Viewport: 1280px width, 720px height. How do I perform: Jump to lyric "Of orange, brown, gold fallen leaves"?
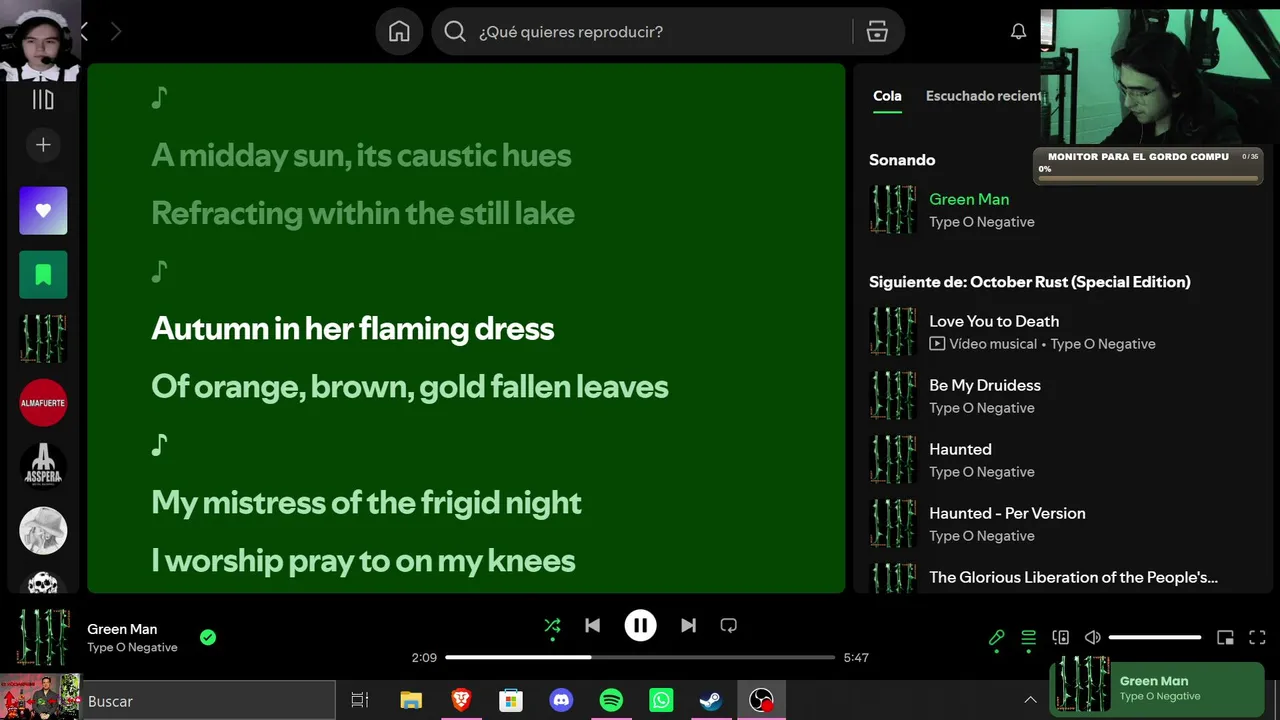tap(410, 387)
